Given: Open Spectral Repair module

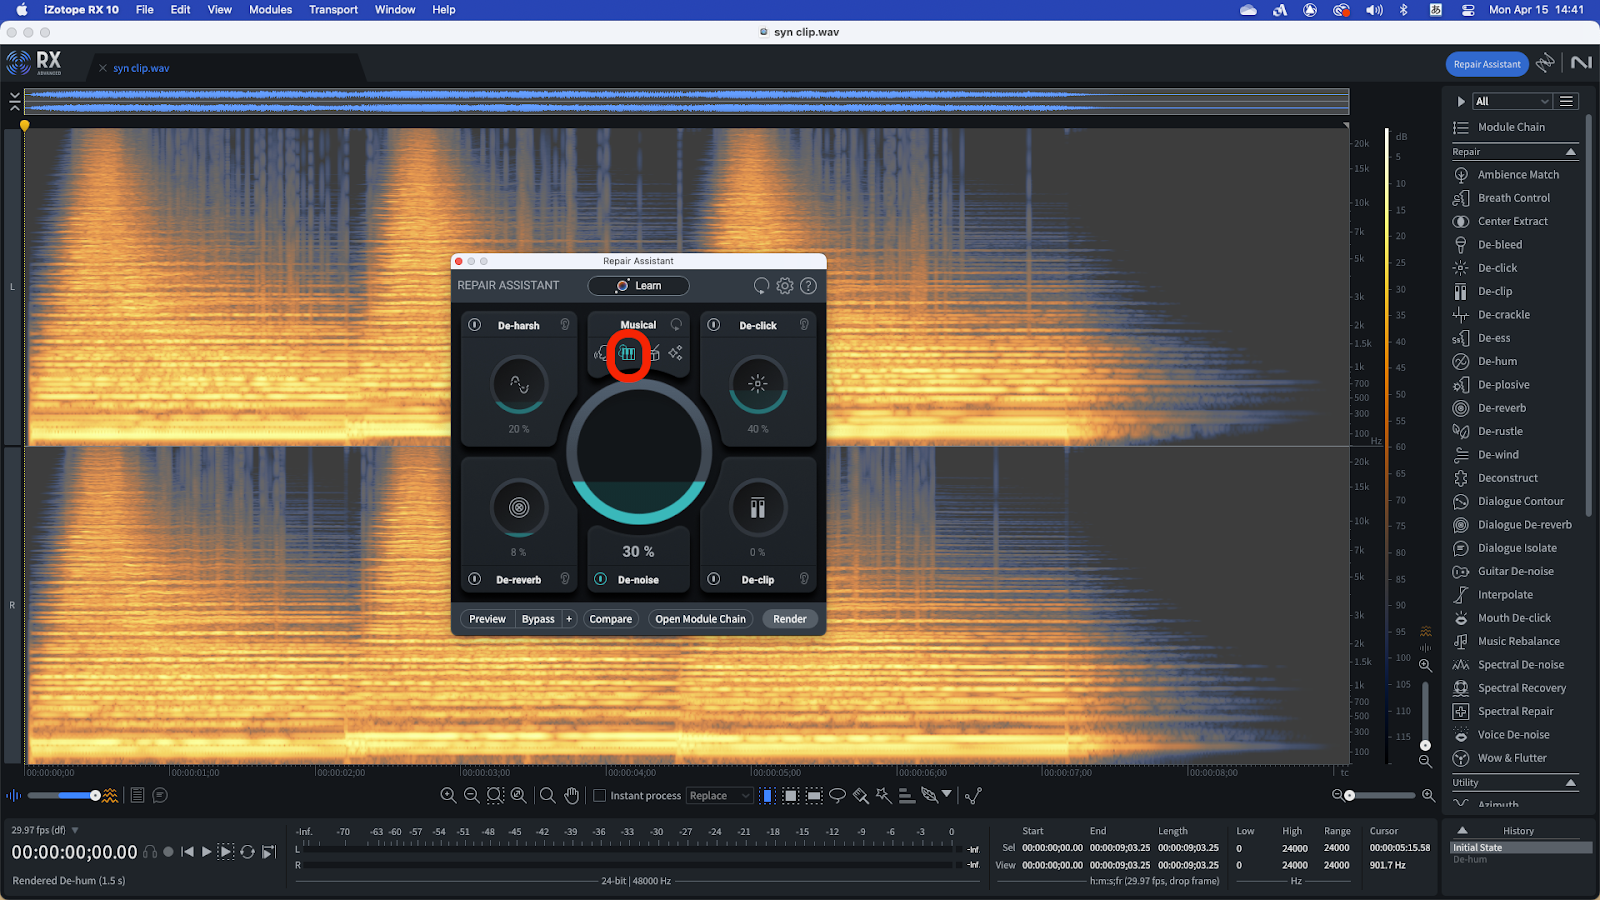Looking at the screenshot, I should pos(1515,711).
